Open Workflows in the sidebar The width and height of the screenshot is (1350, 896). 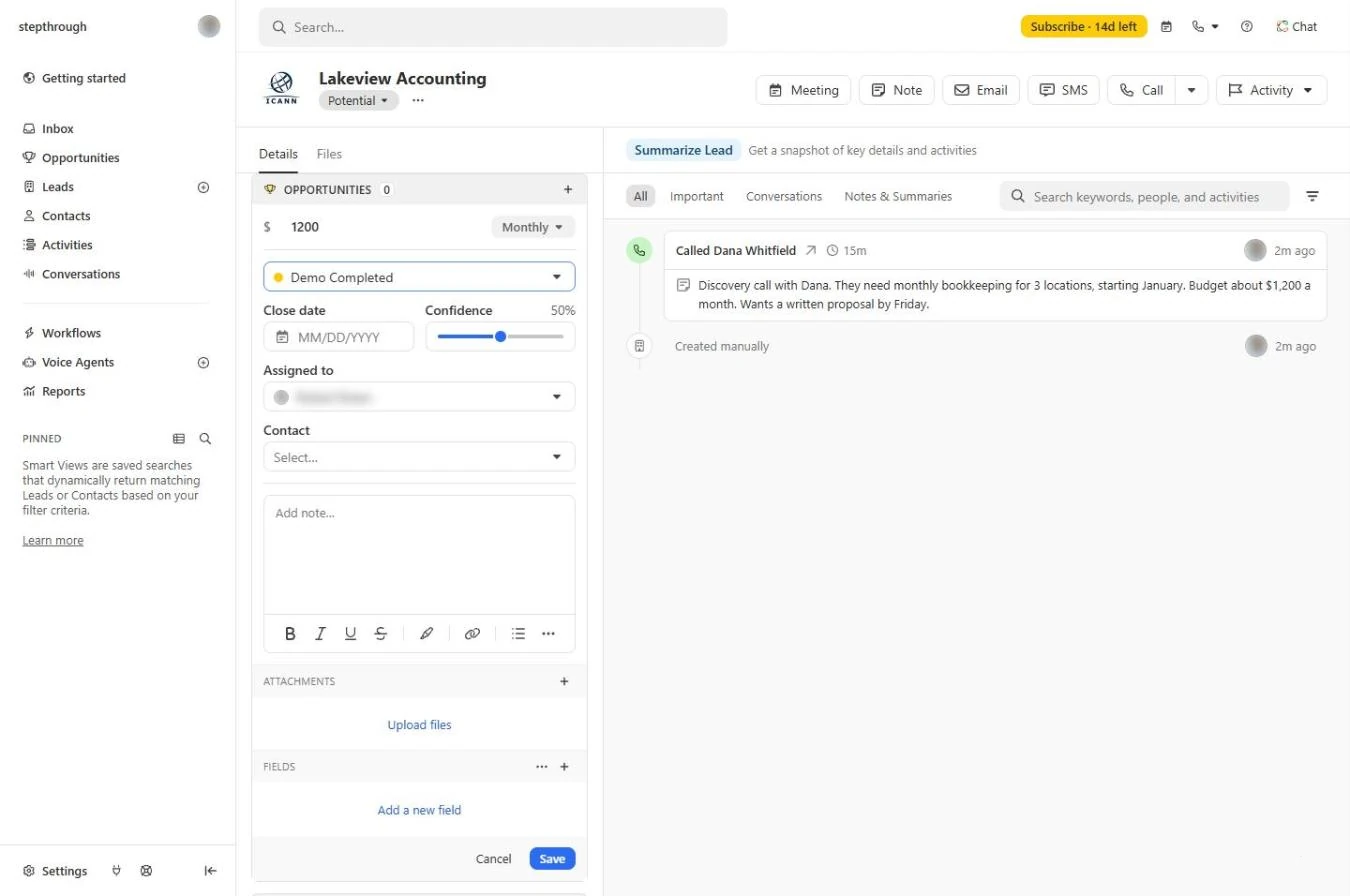(71, 333)
